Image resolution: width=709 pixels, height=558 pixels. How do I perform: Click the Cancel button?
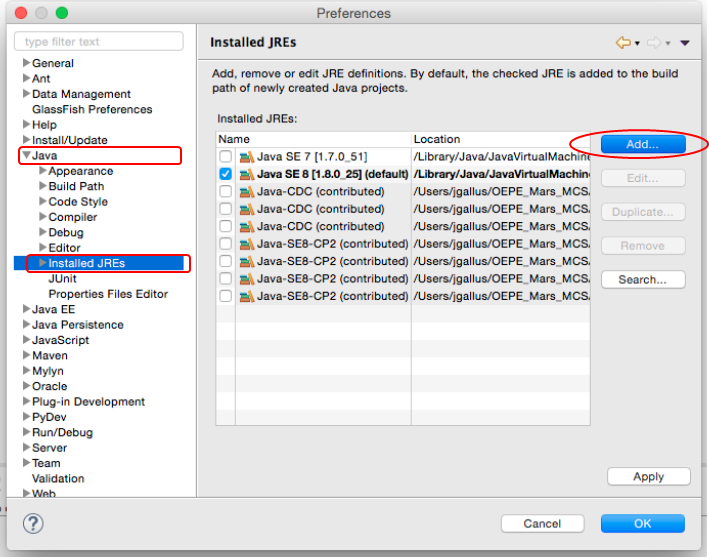tap(542, 524)
